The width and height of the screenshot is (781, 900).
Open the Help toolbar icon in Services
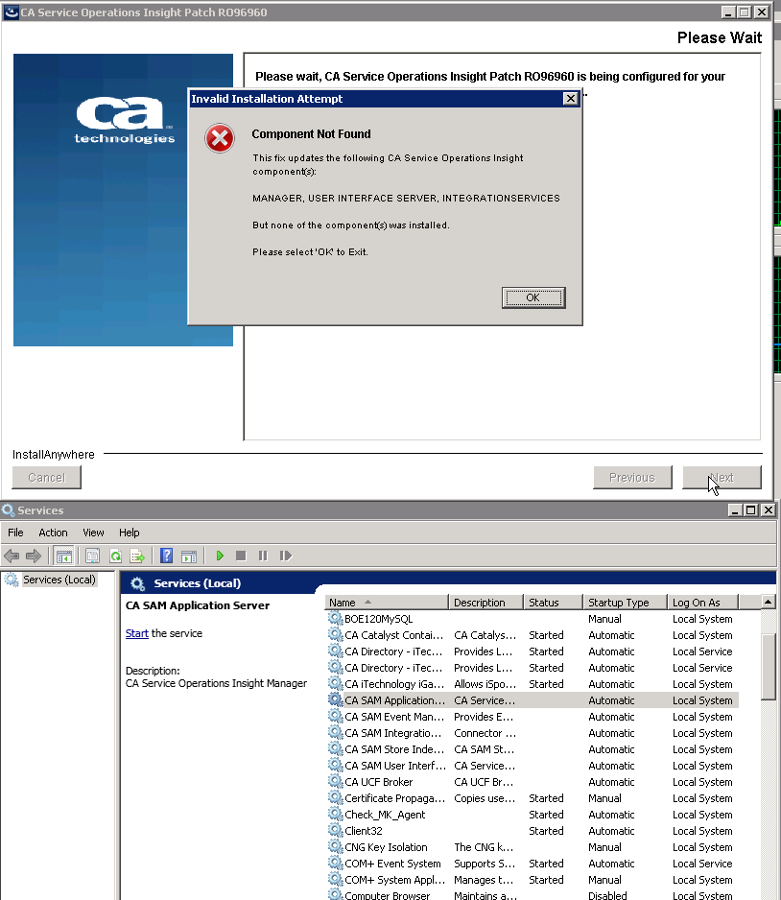pyautogui.click(x=166, y=556)
